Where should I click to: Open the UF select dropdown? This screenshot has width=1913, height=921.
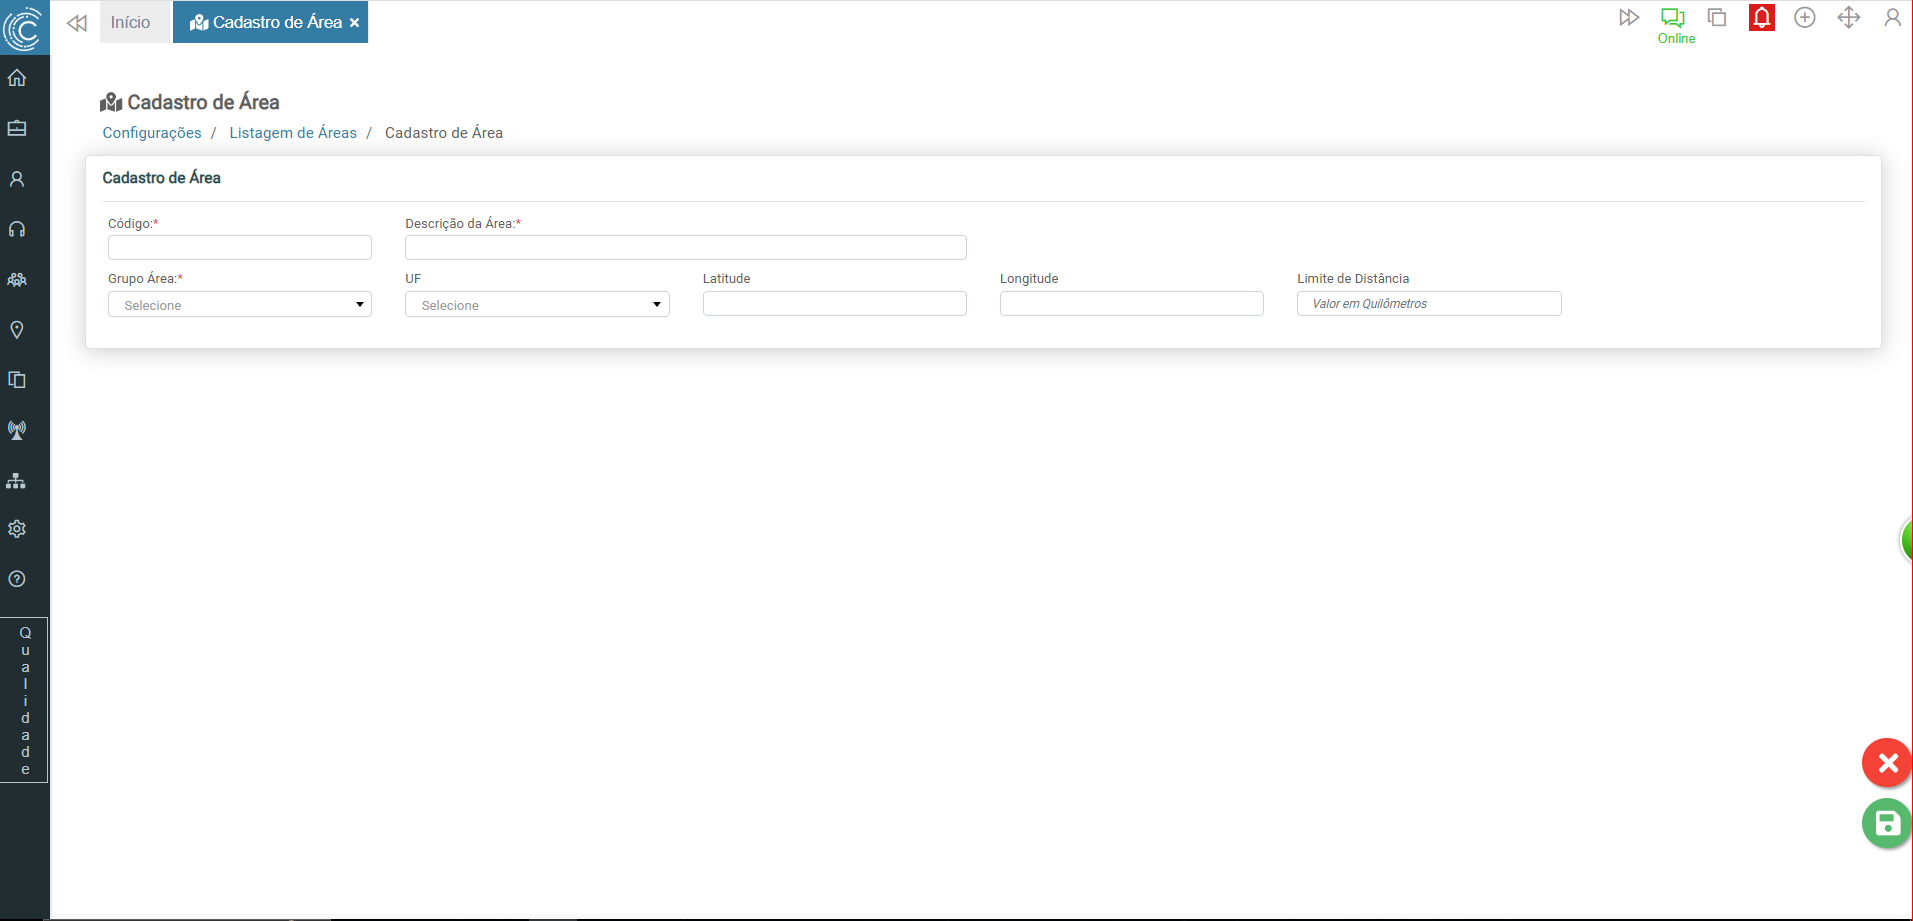point(537,304)
